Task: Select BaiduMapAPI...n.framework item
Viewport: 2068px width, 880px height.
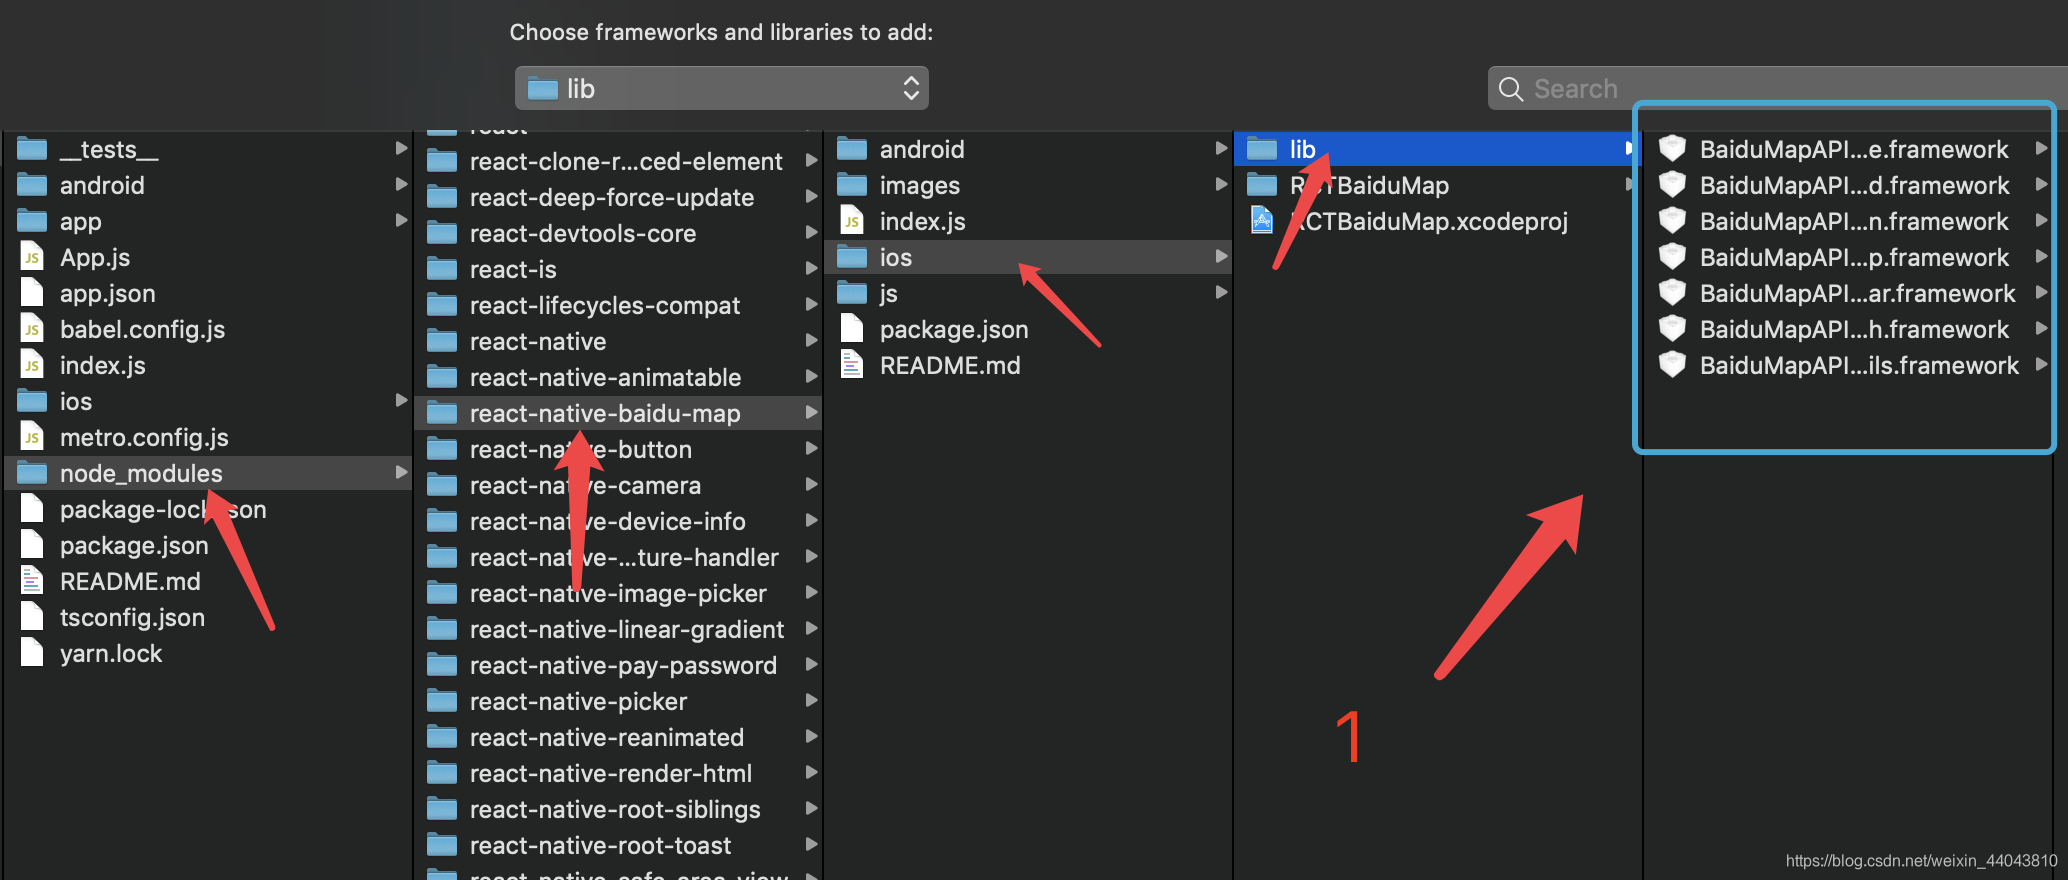Action: (x=1848, y=221)
